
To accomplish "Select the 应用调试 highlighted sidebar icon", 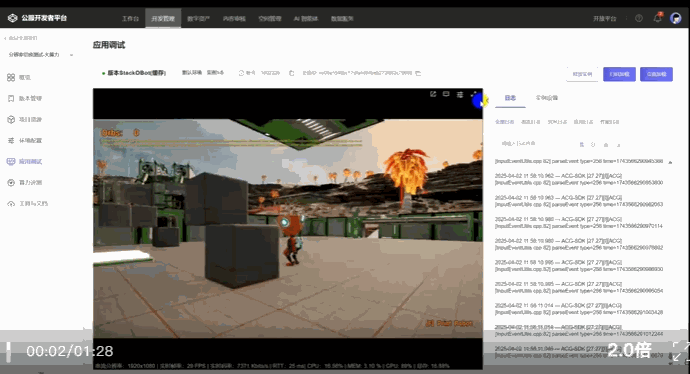I will (x=11, y=161).
